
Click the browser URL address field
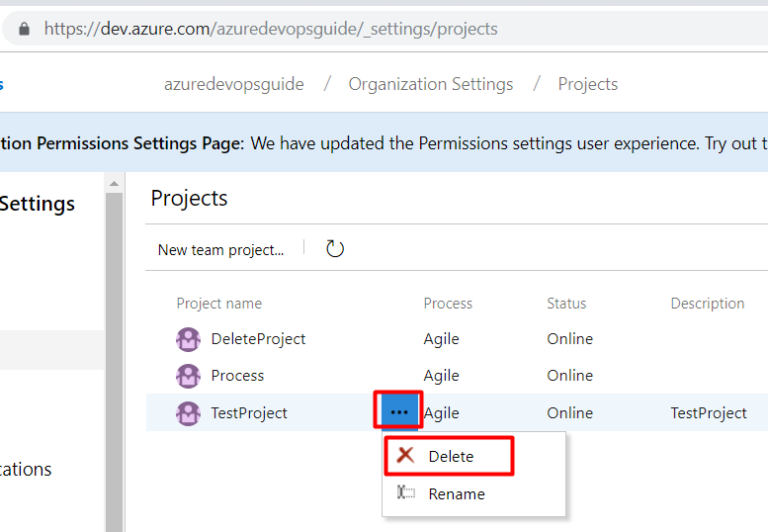tap(400, 29)
